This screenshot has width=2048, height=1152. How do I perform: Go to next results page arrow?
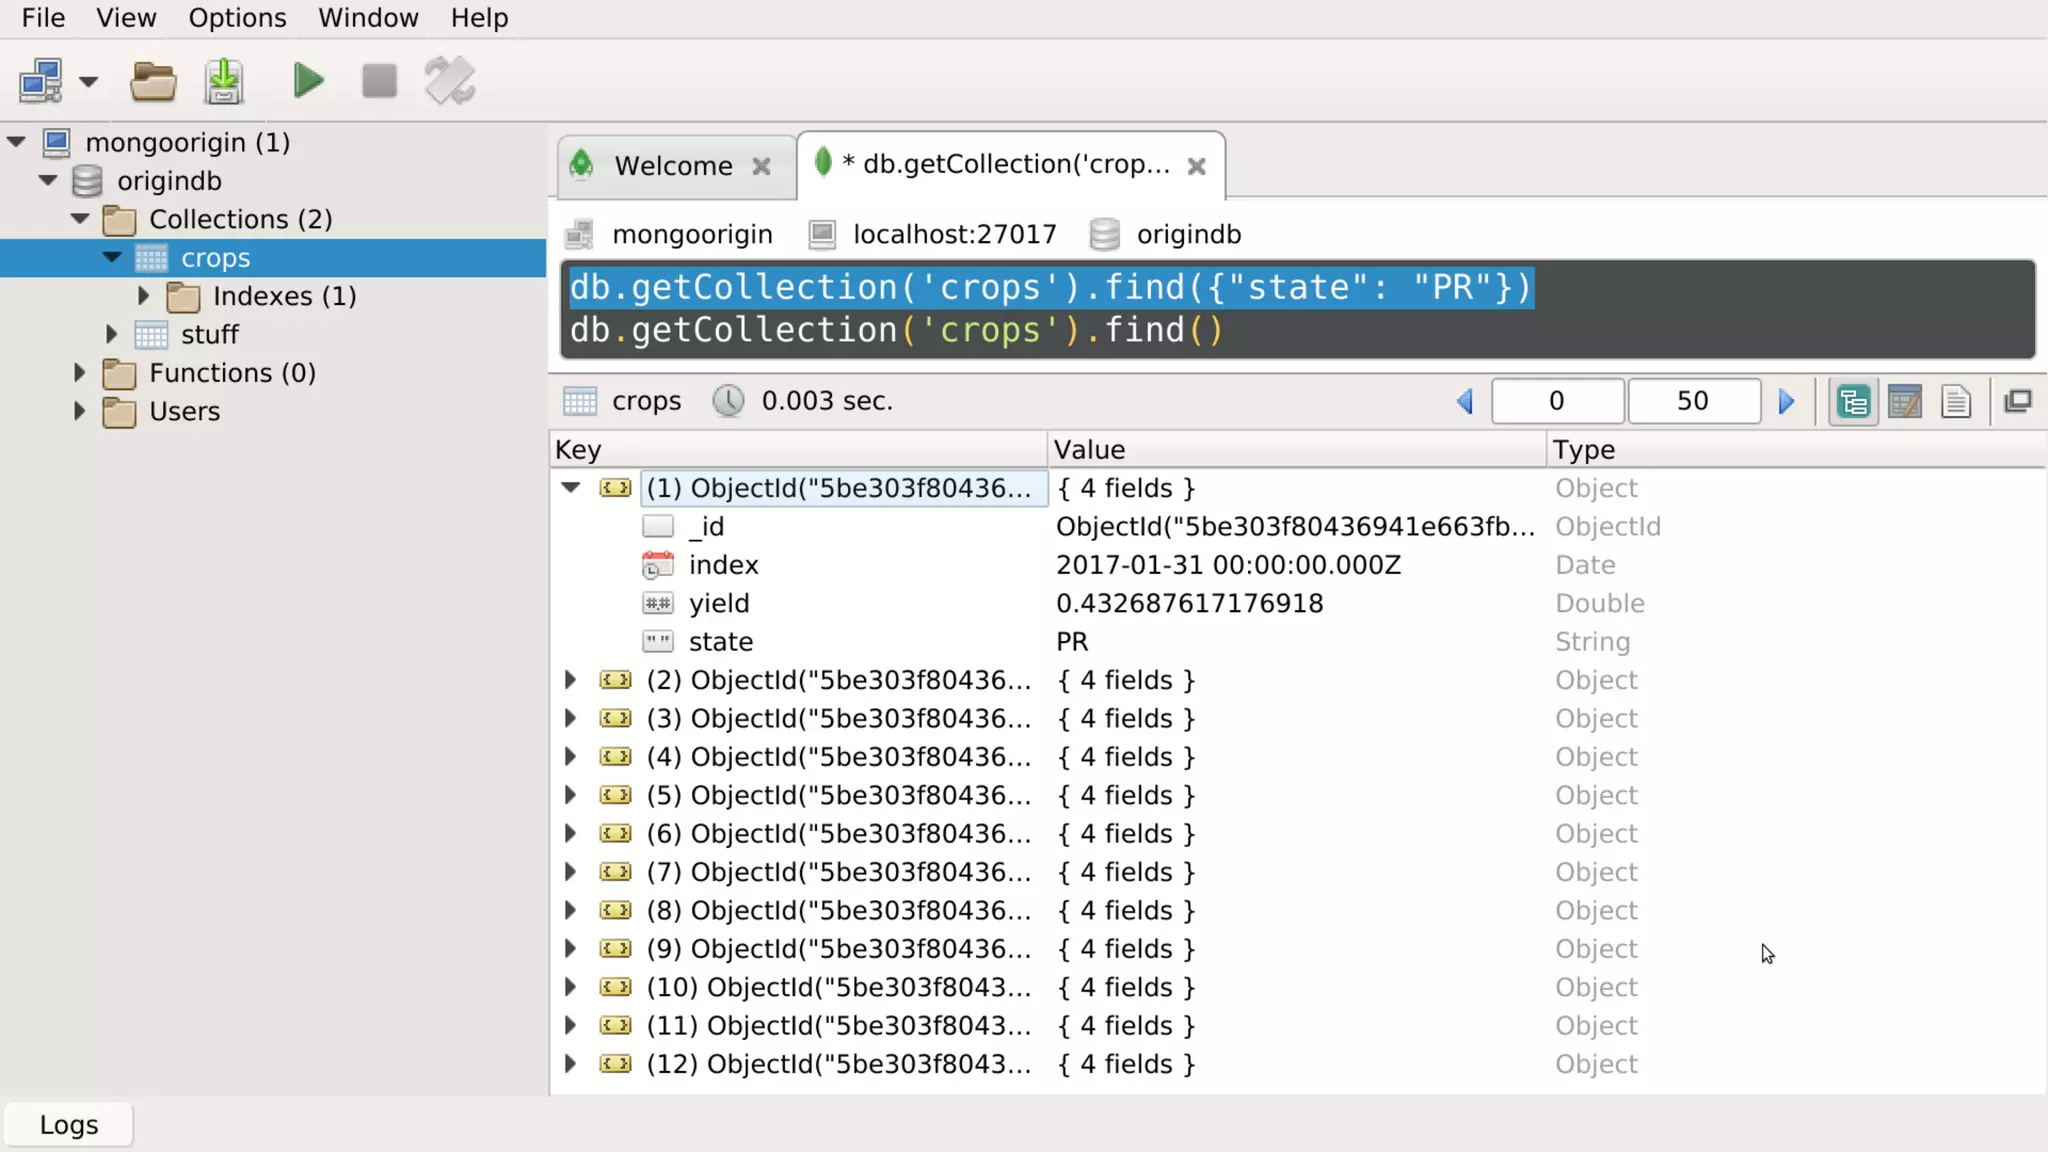[1787, 402]
